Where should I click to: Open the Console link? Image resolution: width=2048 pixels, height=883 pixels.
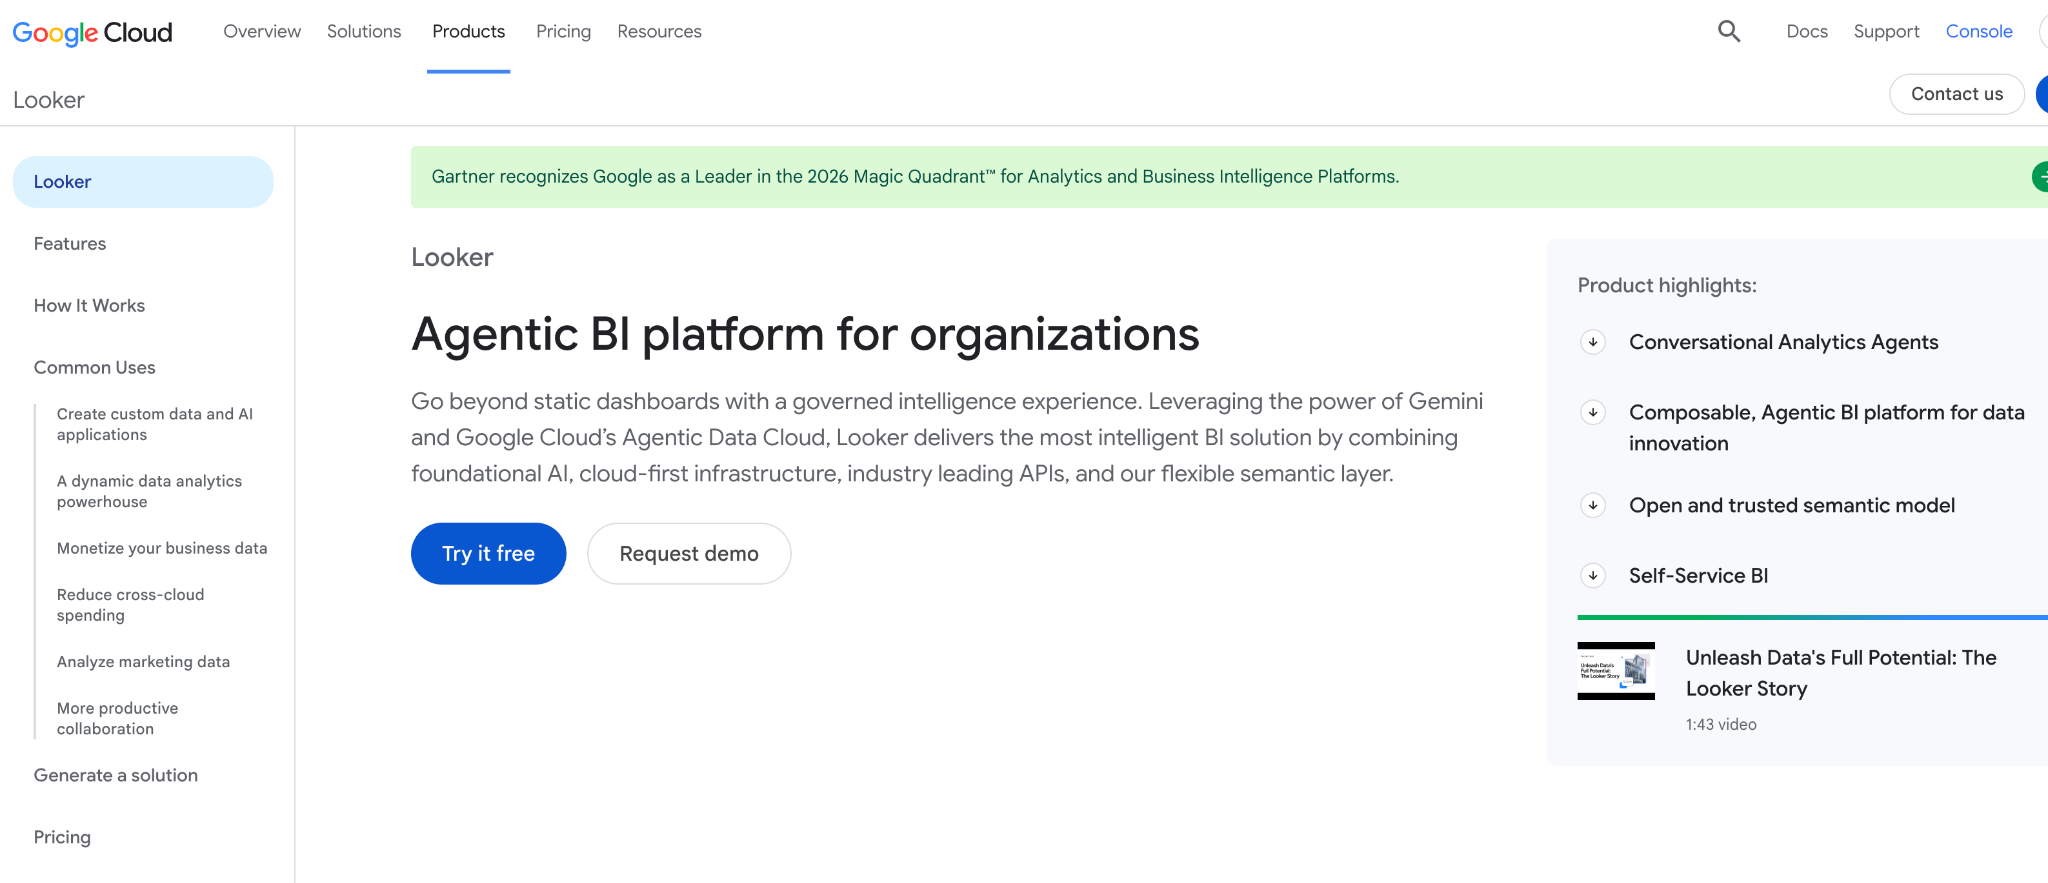pyautogui.click(x=1979, y=31)
